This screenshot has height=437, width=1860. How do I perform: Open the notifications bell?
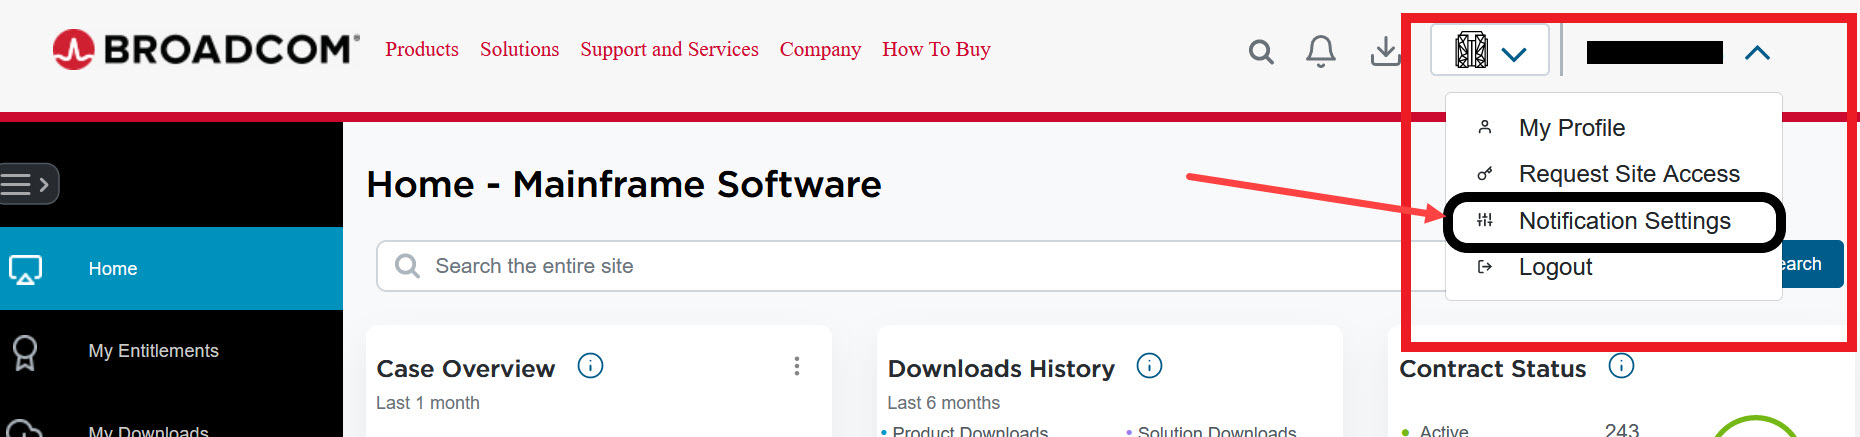1321,51
